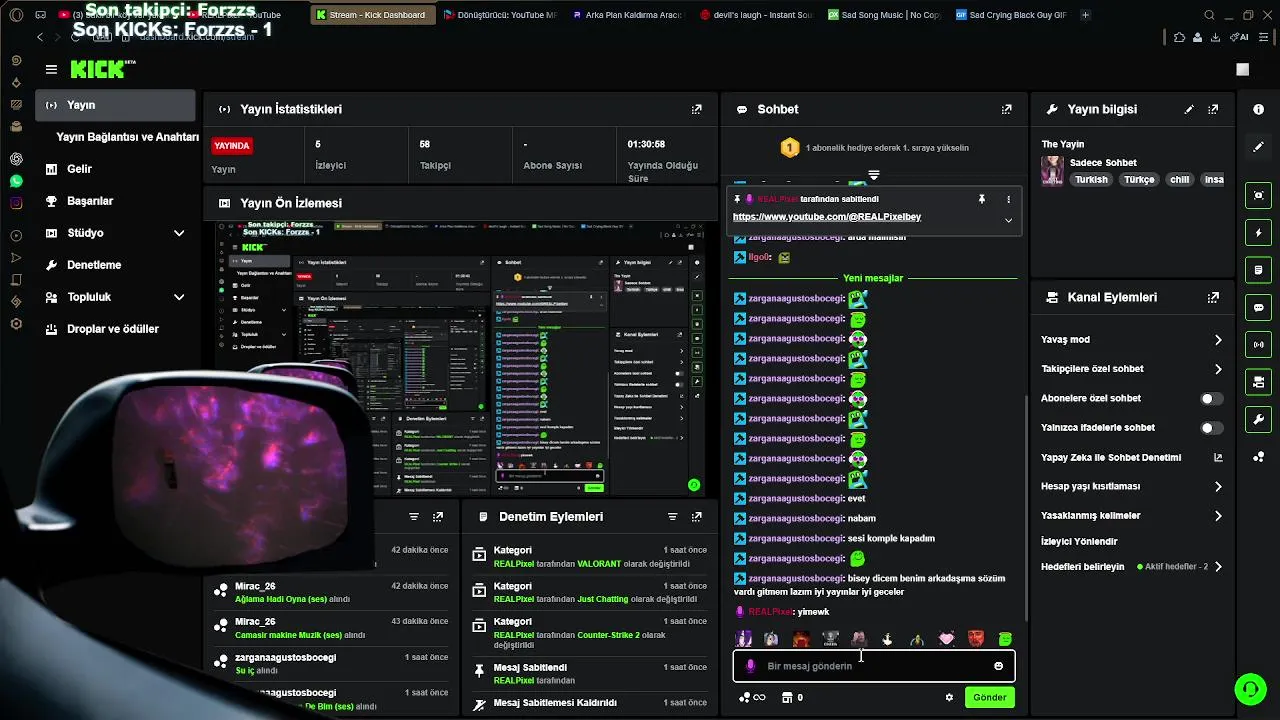1280x720 pixels.
Task: Open Yasaklanmış kelimeler chevron
Action: 1218,516
